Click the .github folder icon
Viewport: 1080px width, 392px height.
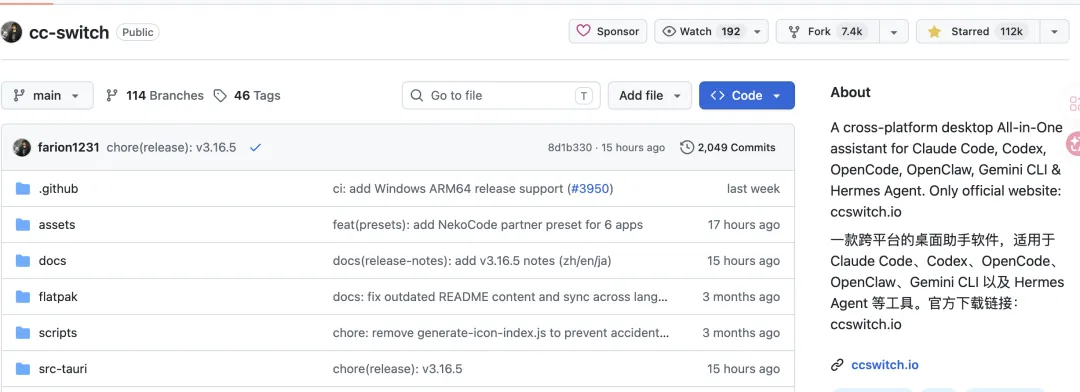pyautogui.click(x=23, y=189)
